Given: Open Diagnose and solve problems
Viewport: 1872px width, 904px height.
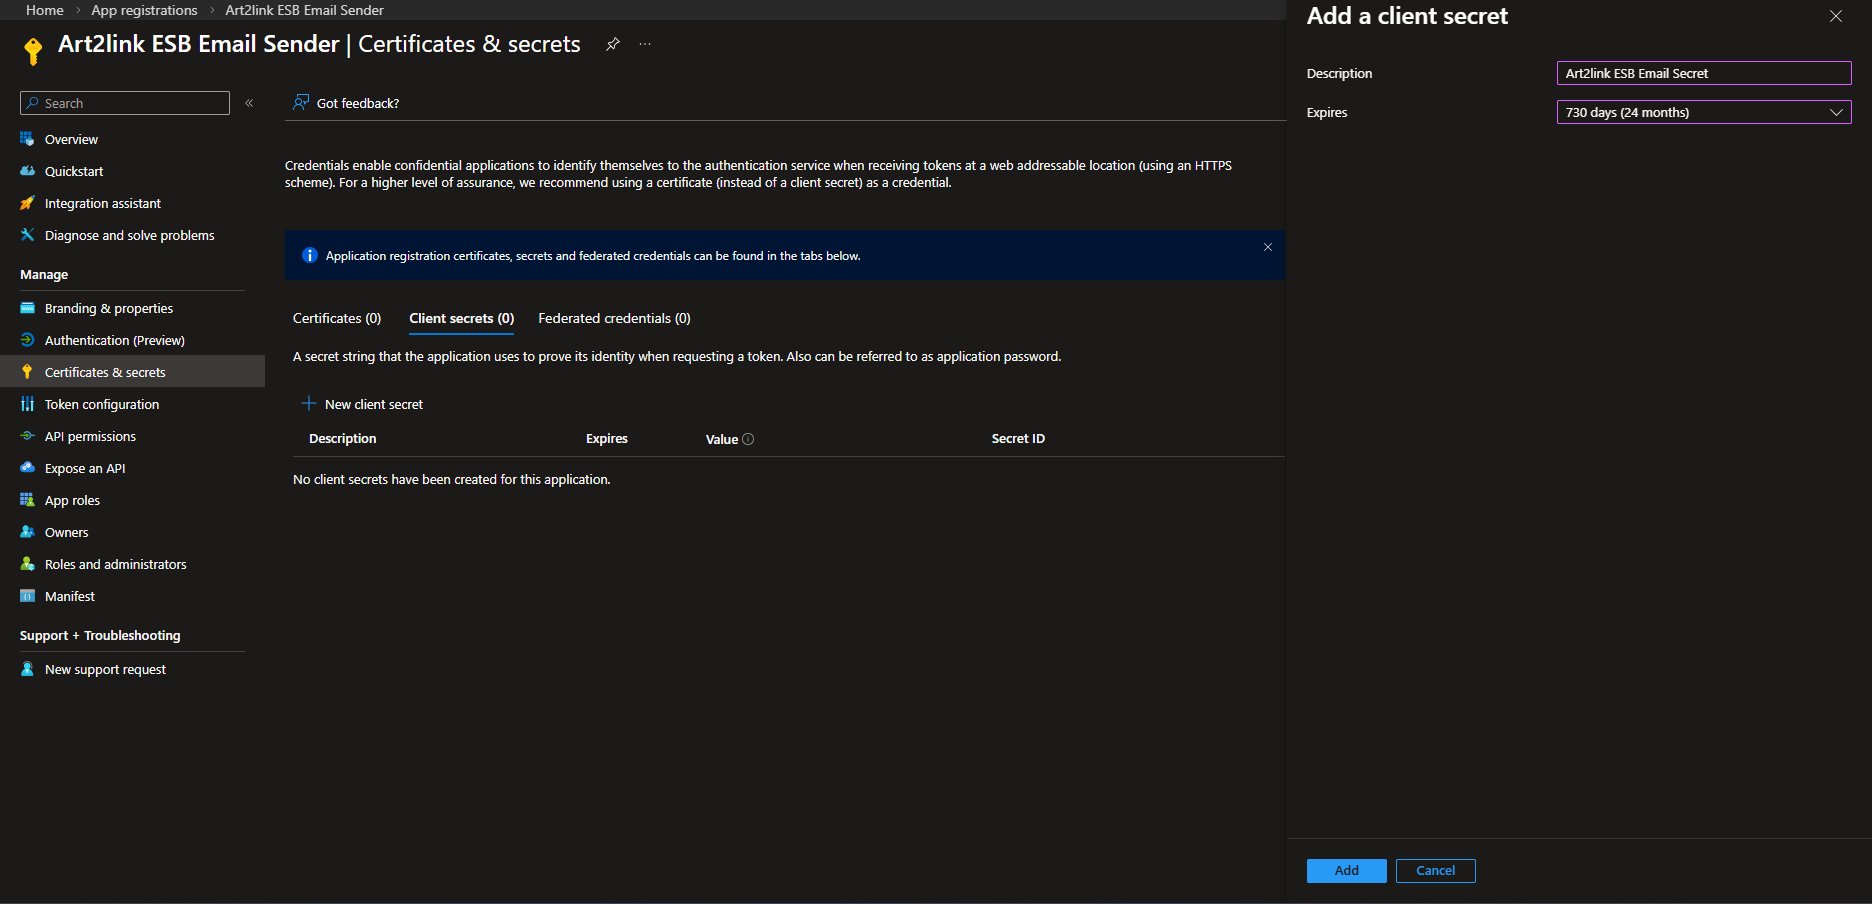Looking at the screenshot, I should [132, 235].
